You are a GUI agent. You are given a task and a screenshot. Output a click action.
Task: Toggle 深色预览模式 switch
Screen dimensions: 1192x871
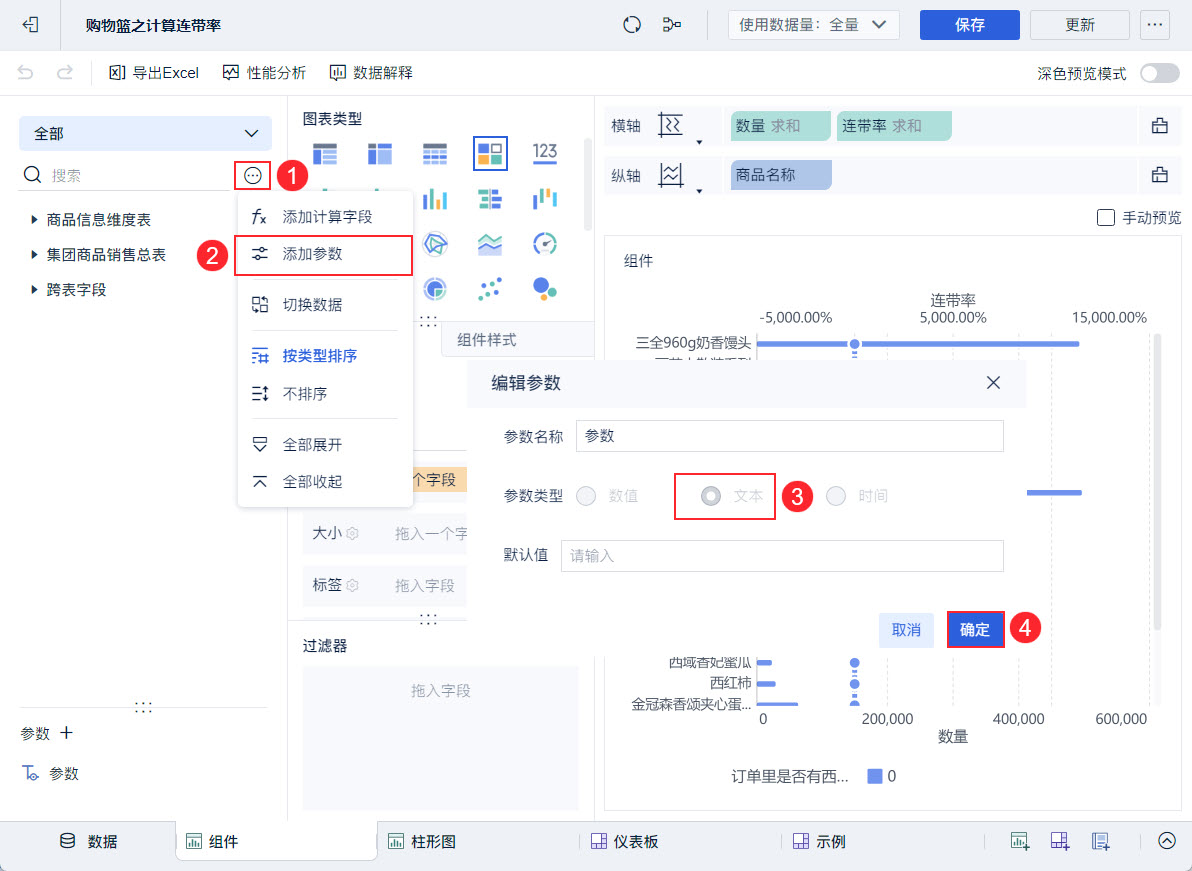1159,73
